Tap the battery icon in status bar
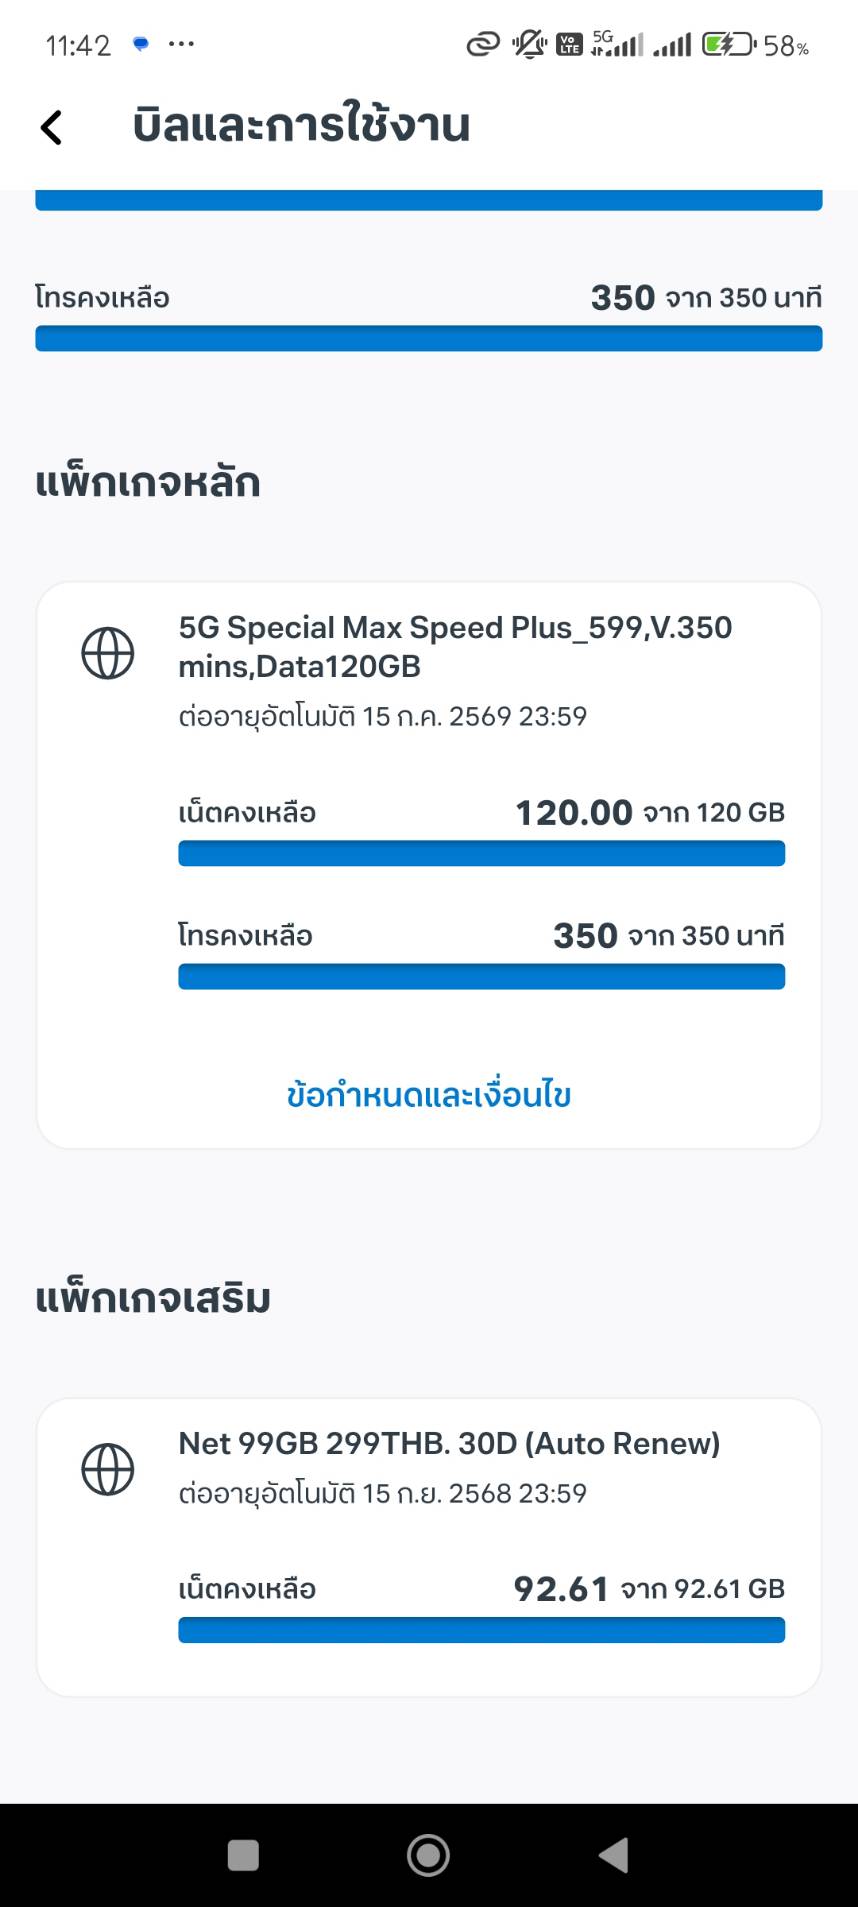858x1907 pixels. point(729,45)
